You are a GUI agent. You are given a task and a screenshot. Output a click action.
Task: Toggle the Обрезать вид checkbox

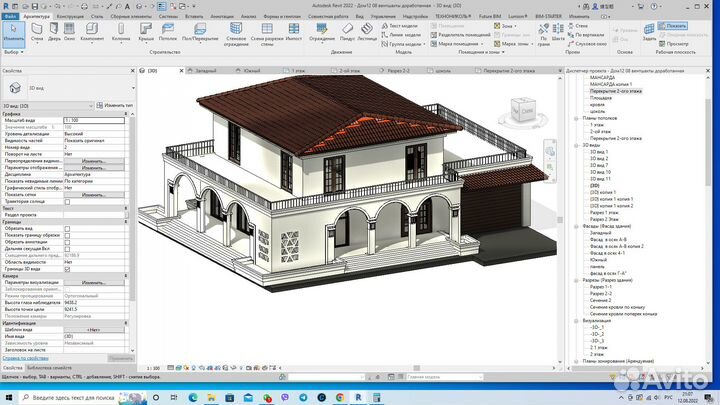pyautogui.click(x=67, y=229)
